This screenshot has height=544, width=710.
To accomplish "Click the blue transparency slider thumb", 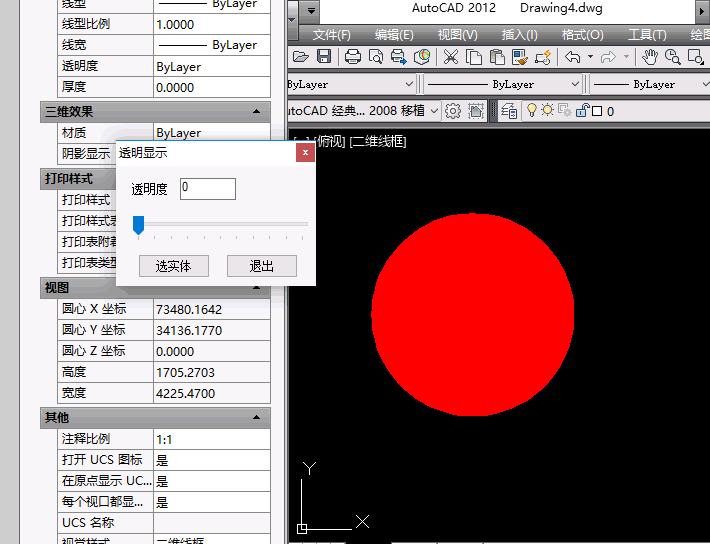I will tap(139, 225).
